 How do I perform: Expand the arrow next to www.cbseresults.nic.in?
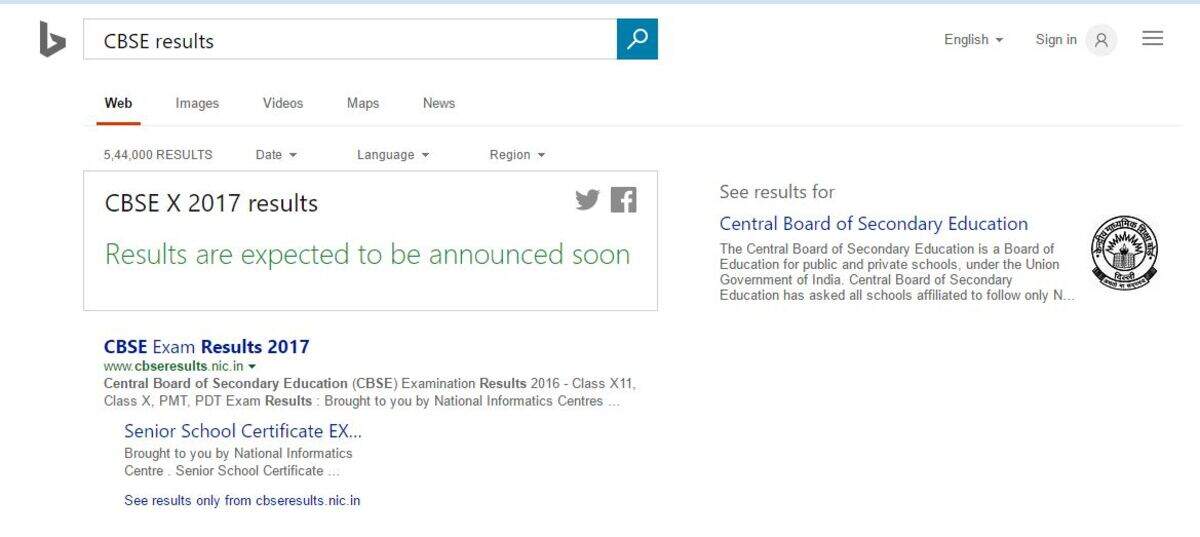(252, 367)
